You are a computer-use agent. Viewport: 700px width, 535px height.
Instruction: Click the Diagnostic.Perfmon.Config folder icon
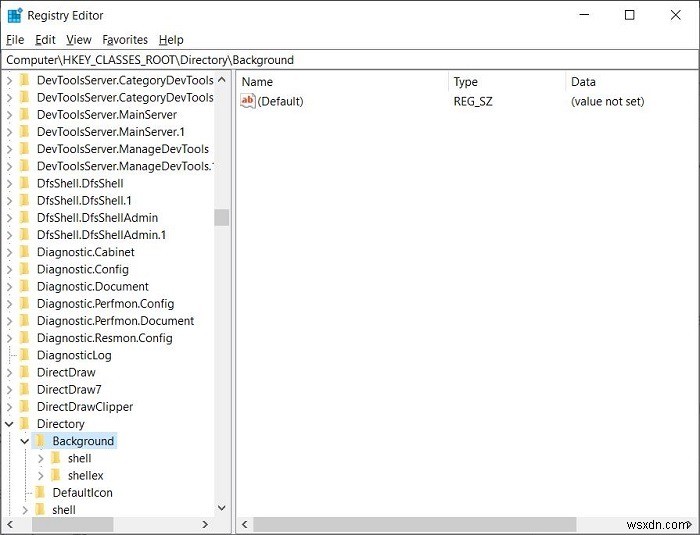(25, 303)
